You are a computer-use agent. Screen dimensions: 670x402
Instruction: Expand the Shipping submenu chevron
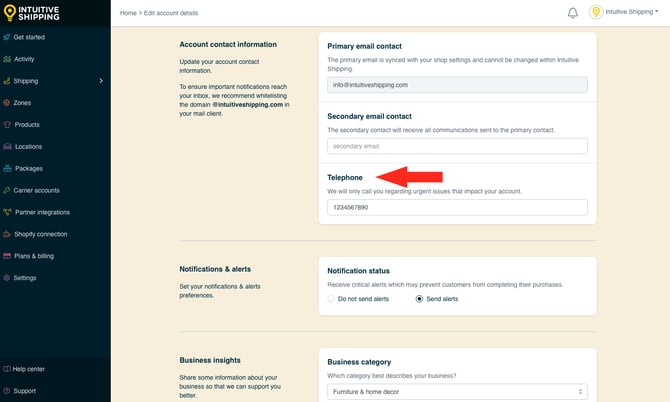point(101,81)
